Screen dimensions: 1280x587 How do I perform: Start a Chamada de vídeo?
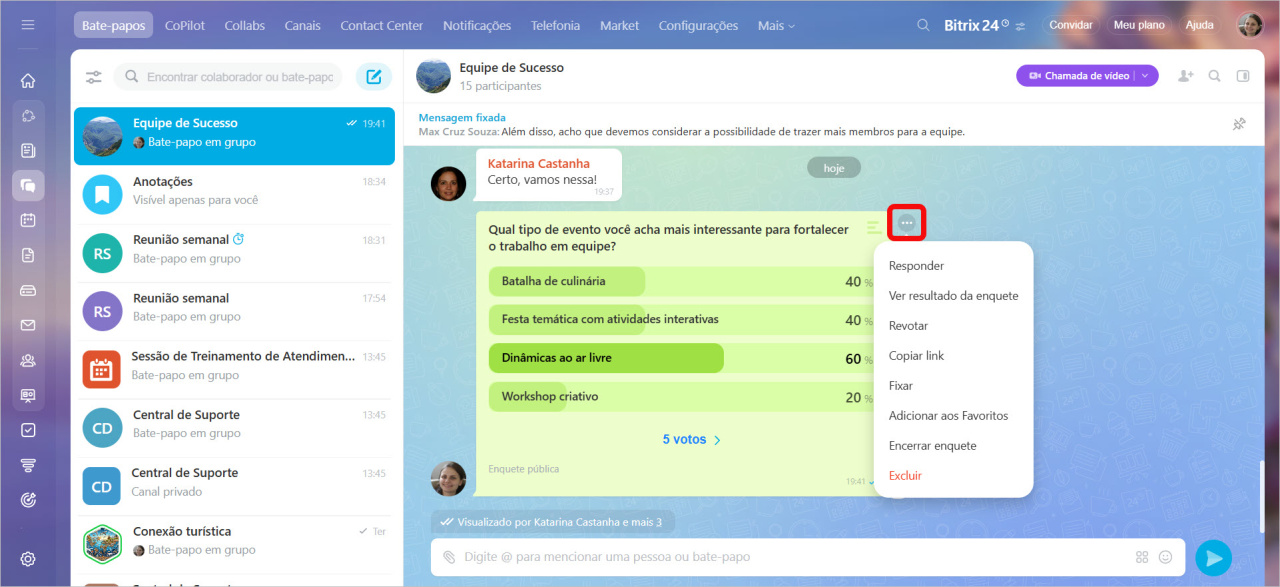(1077, 76)
